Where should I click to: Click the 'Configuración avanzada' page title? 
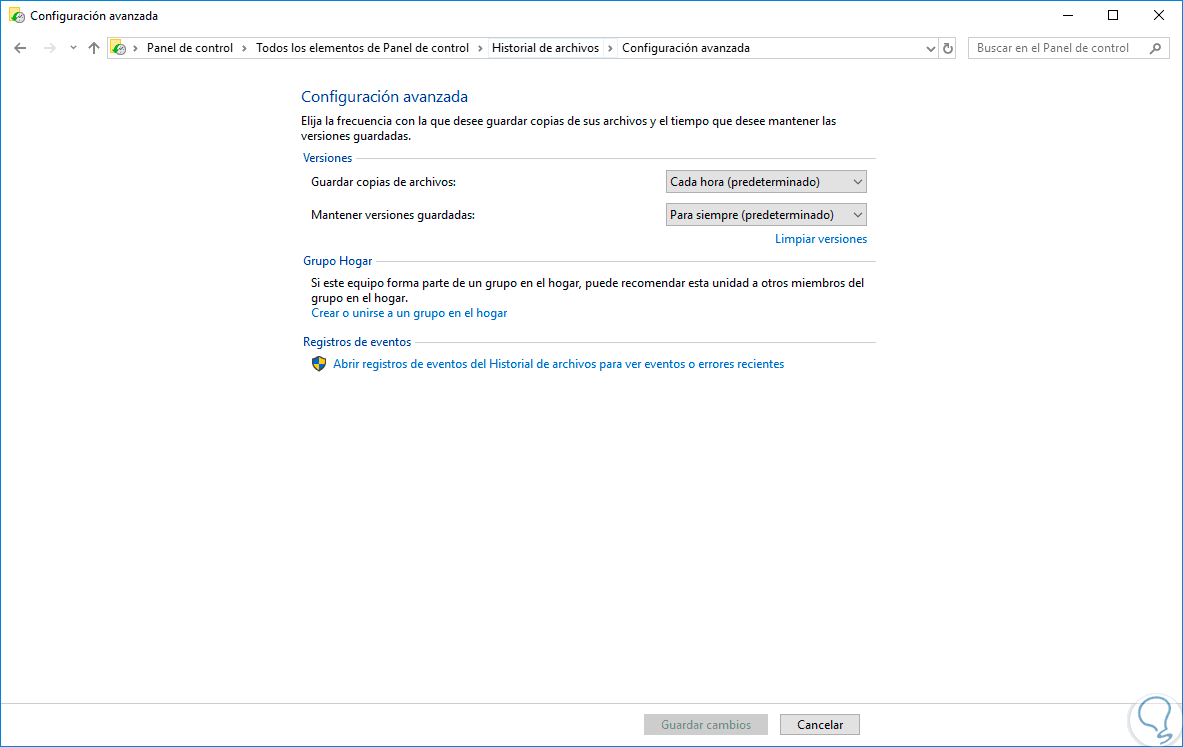coord(384,97)
